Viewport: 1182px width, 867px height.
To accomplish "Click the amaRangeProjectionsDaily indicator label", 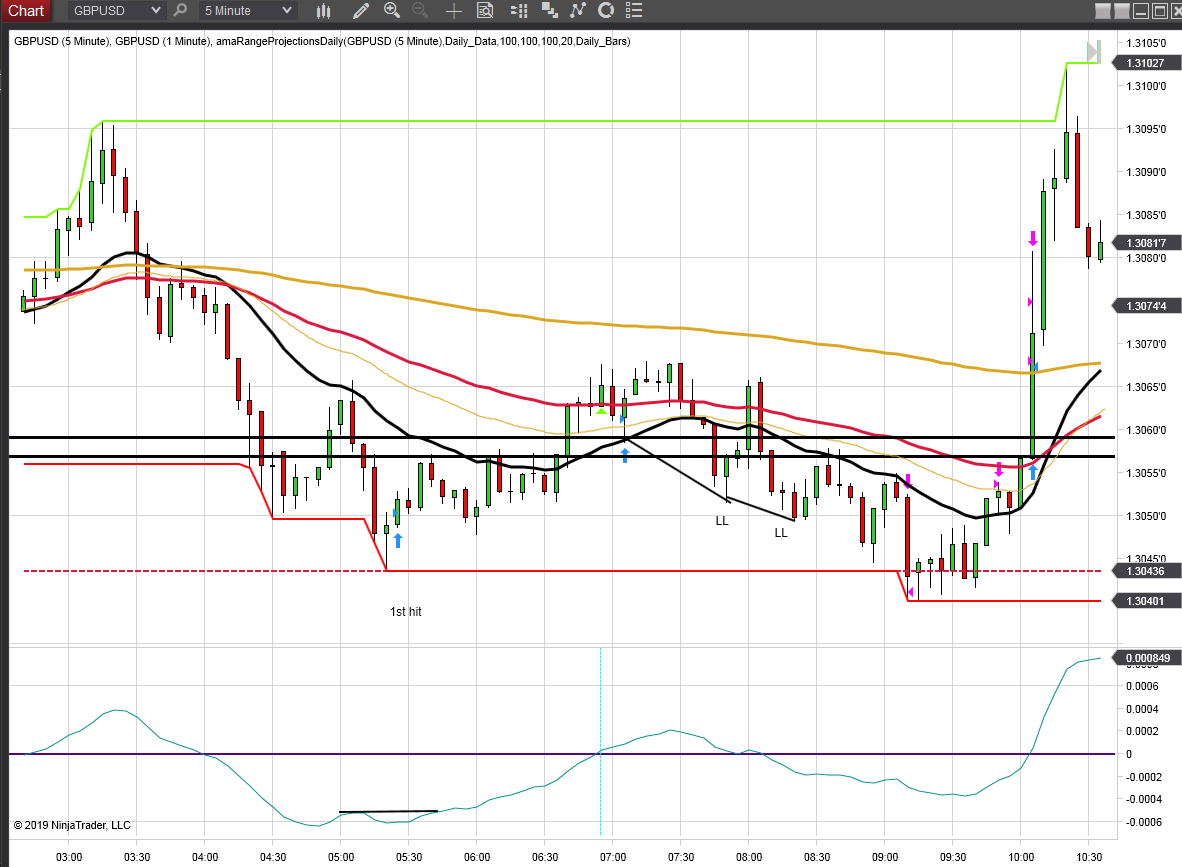I will 423,41.
